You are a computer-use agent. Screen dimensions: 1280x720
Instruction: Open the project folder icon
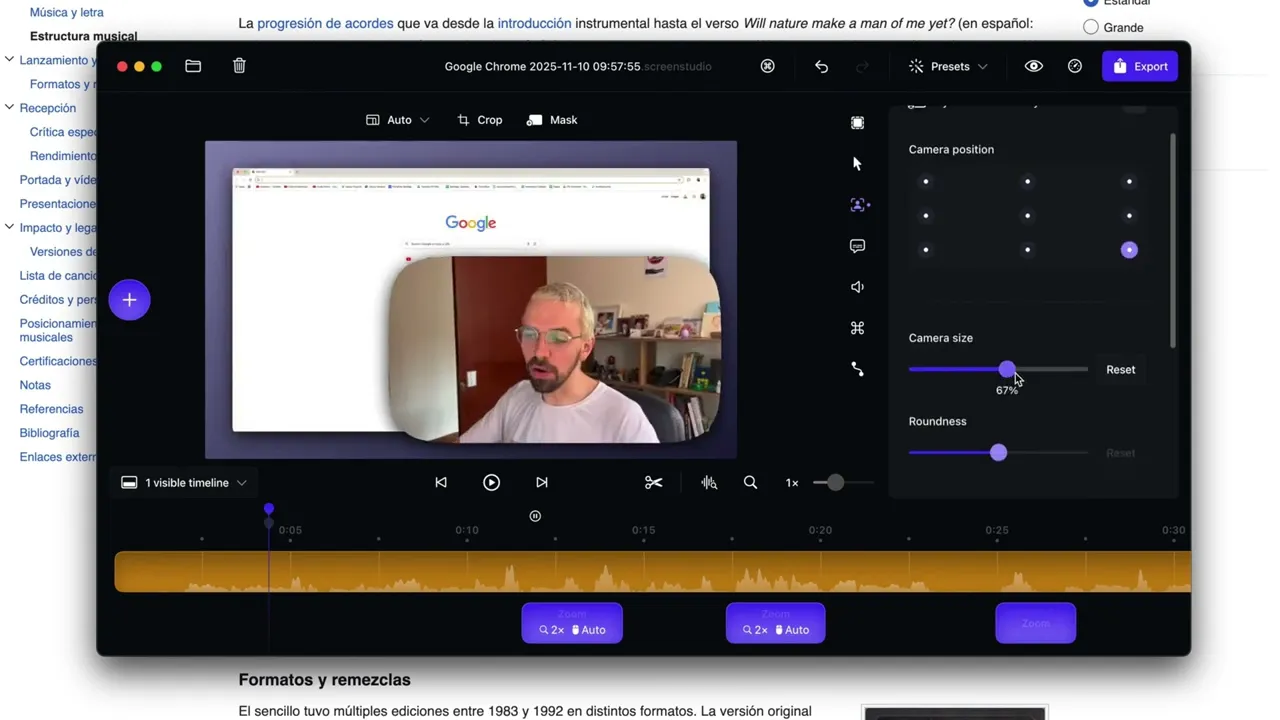[x=193, y=66]
